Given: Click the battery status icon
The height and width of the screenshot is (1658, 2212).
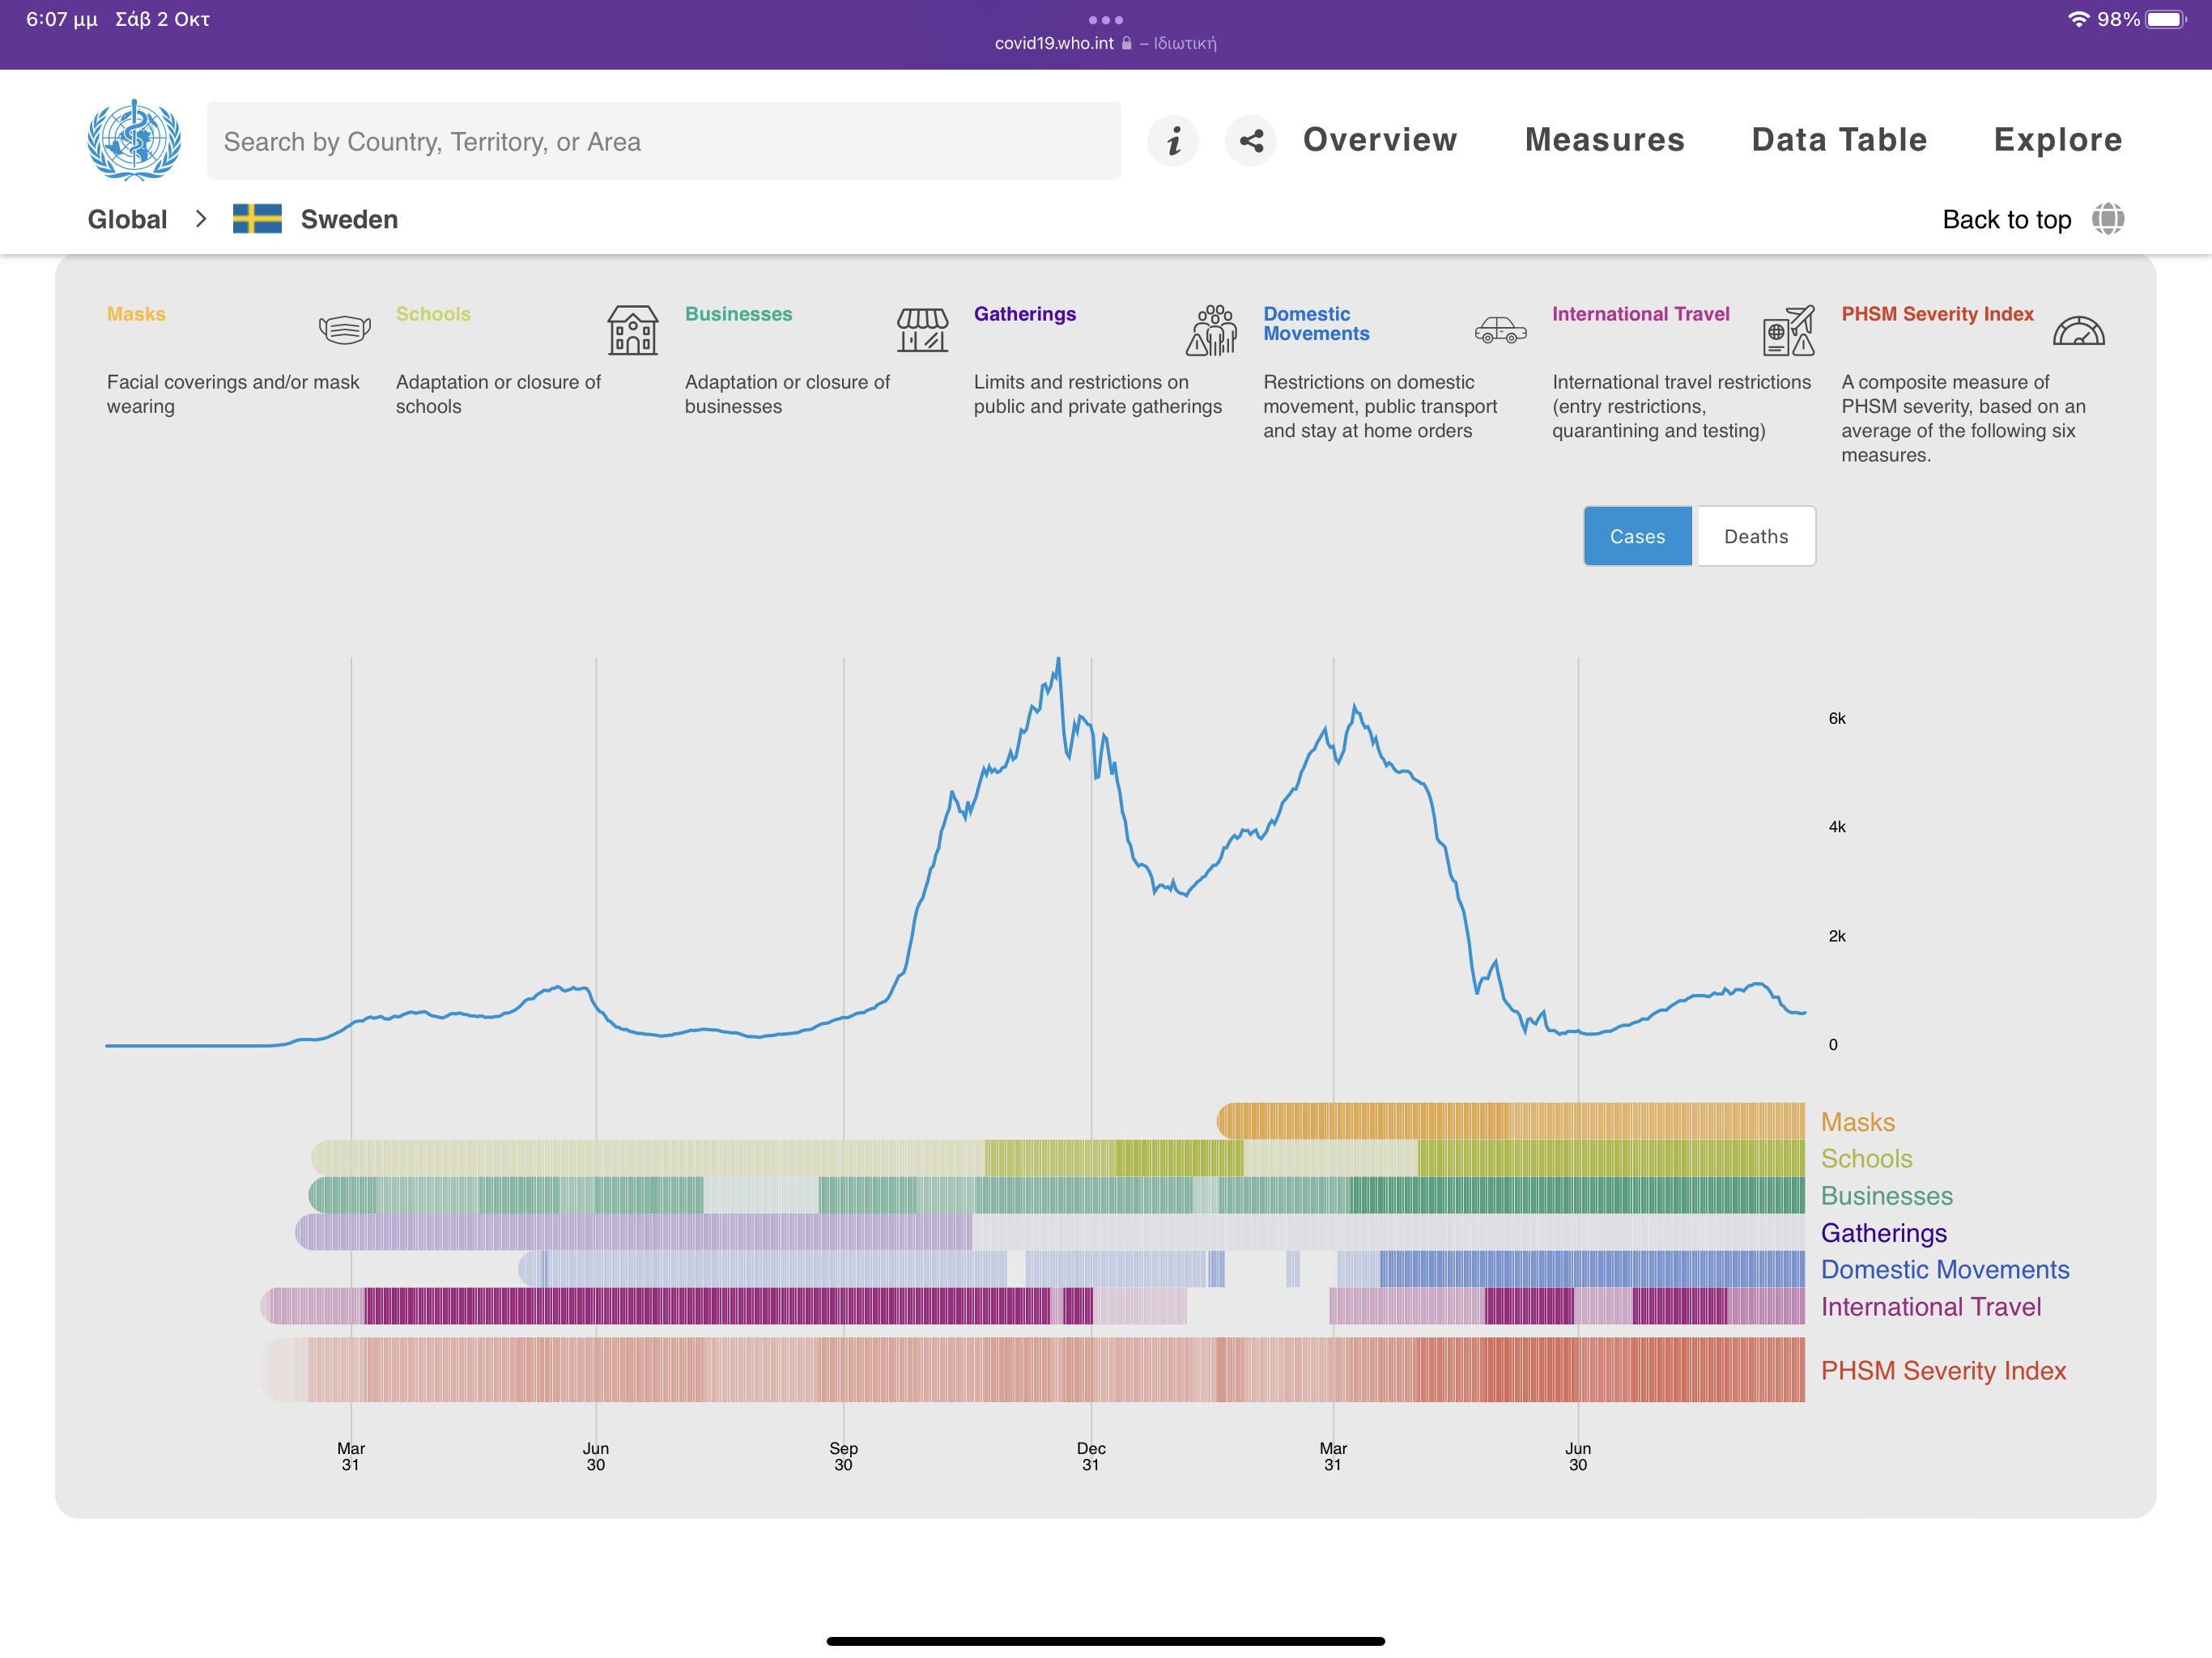Looking at the screenshot, I should coord(2165,19).
